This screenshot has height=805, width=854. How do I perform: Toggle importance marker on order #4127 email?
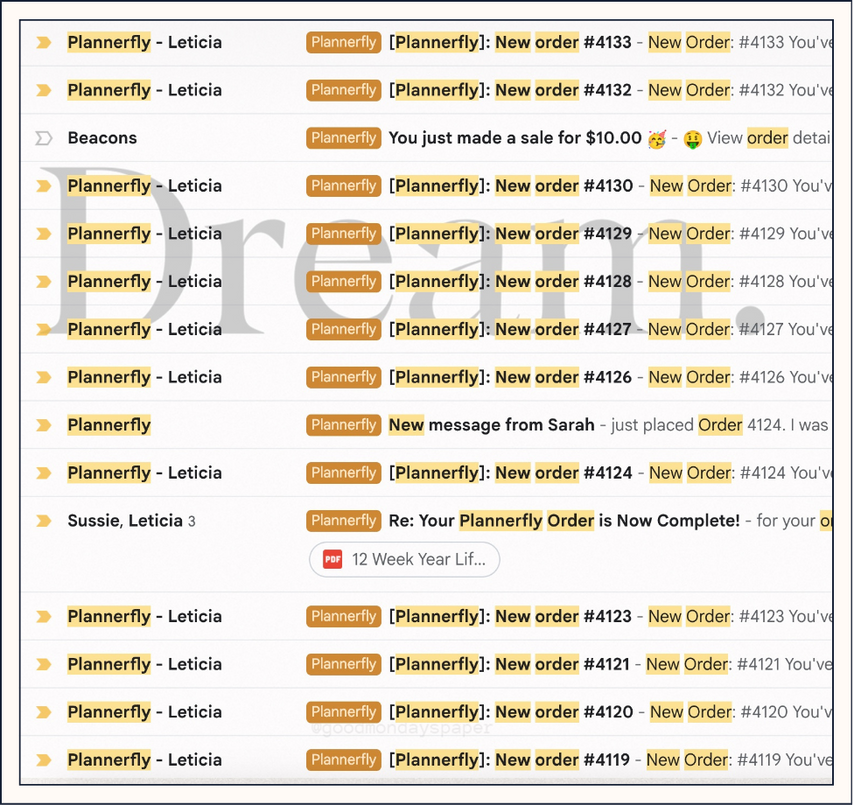tap(44, 330)
